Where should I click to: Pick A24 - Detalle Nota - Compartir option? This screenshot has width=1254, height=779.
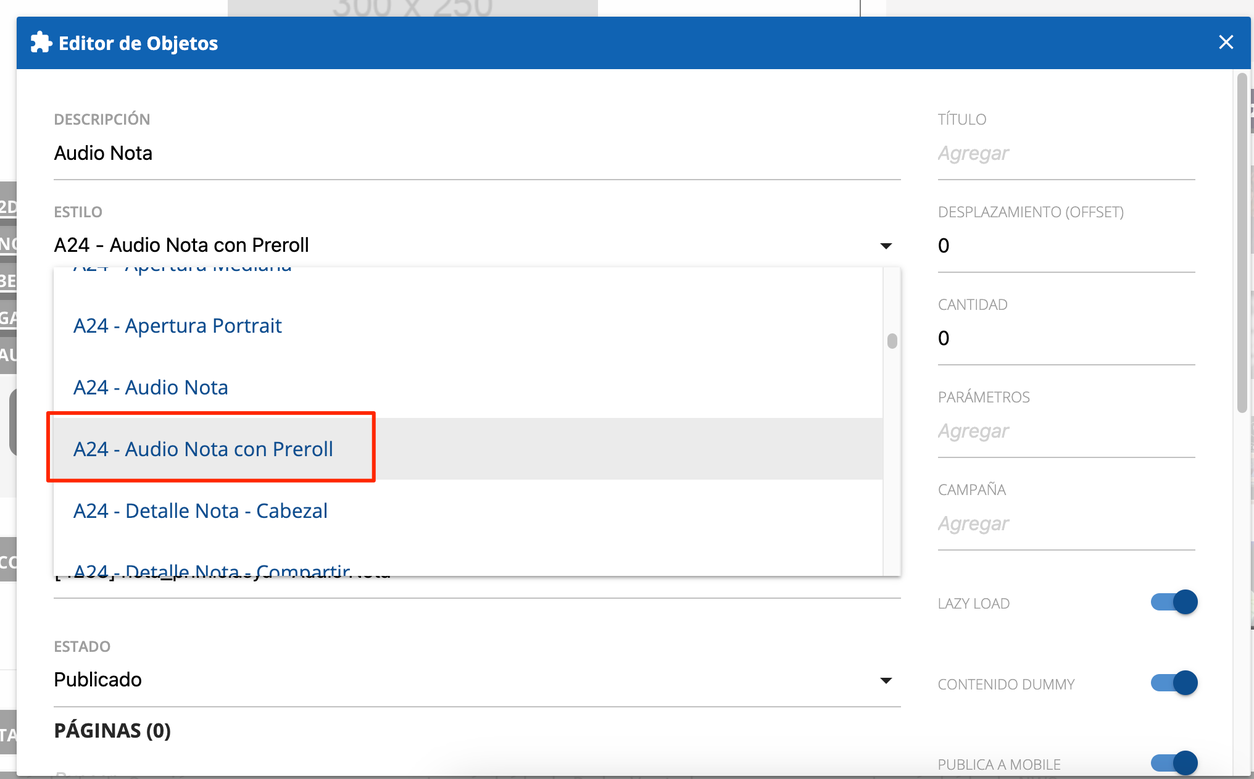(x=211, y=567)
